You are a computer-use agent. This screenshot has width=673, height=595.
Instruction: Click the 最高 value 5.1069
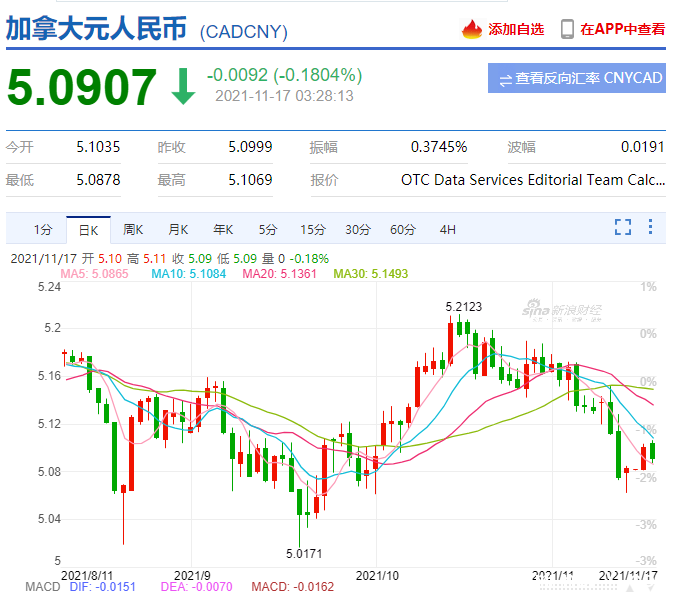pyautogui.click(x=250, y=179)
